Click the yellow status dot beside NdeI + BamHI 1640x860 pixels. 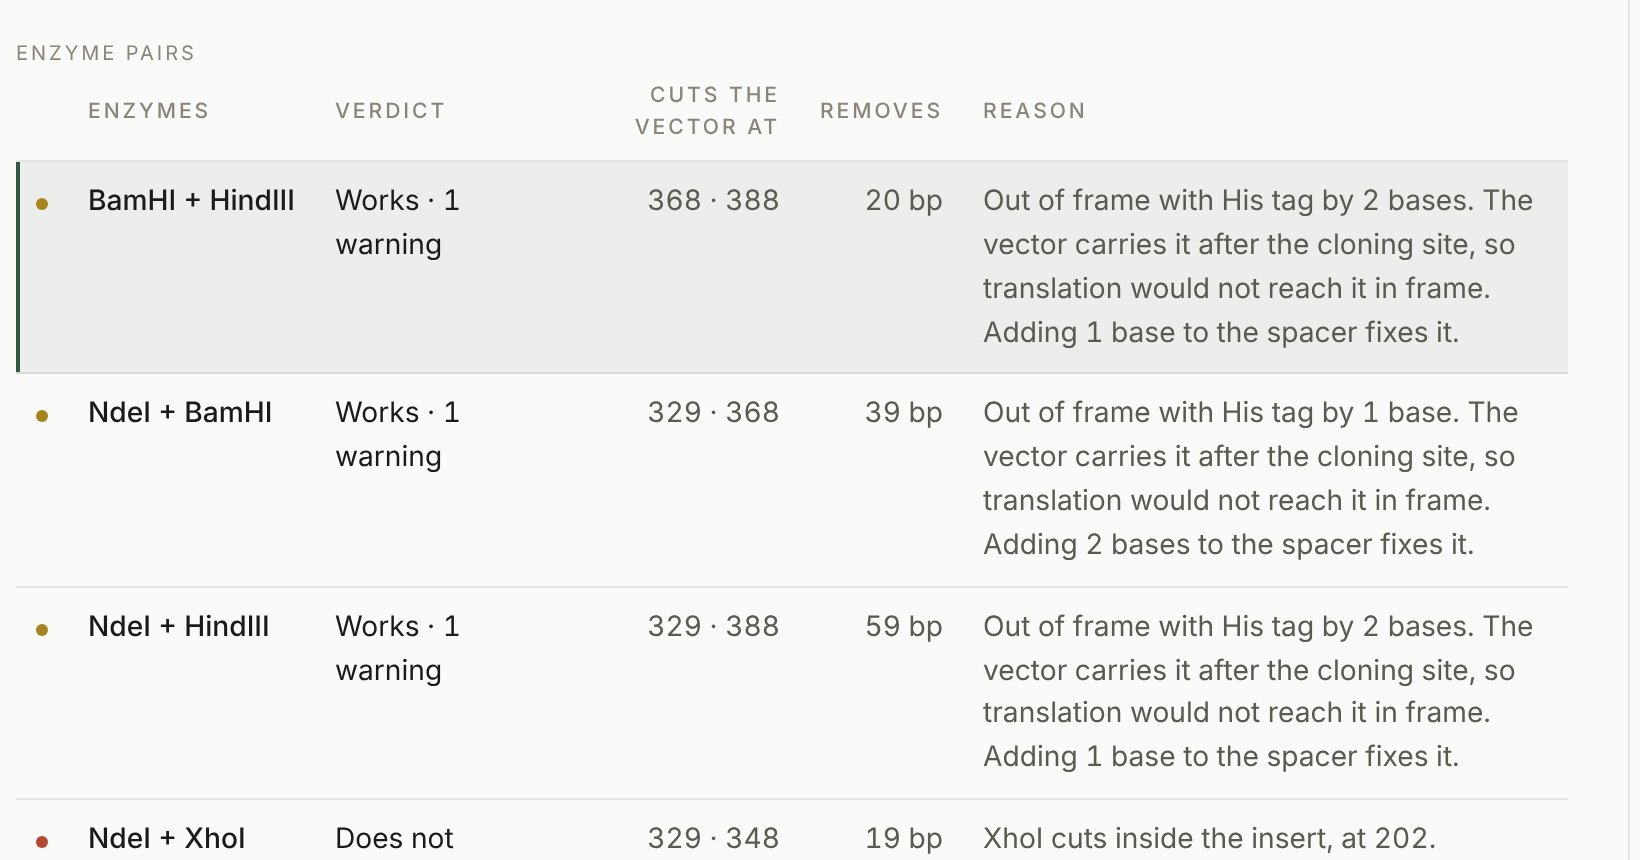point(42,415)
